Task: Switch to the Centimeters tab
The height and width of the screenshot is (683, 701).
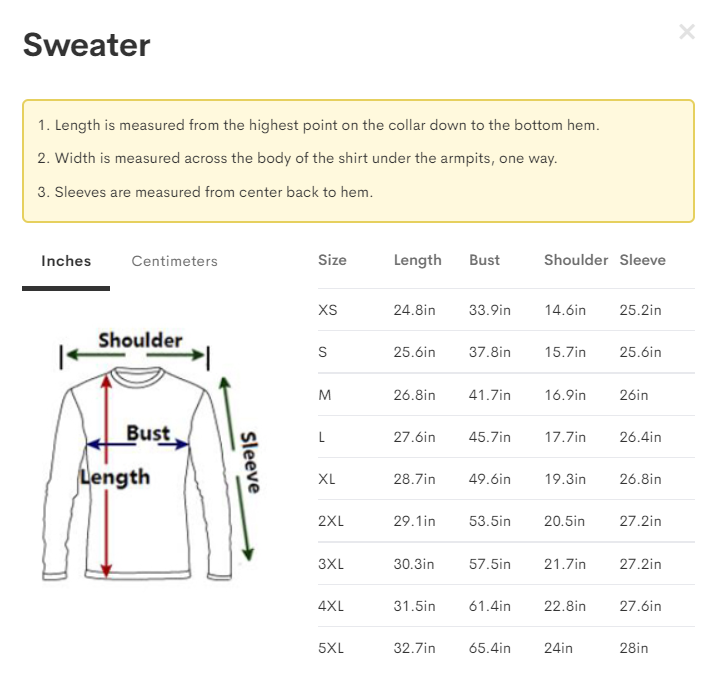Action: coord(174,261)
